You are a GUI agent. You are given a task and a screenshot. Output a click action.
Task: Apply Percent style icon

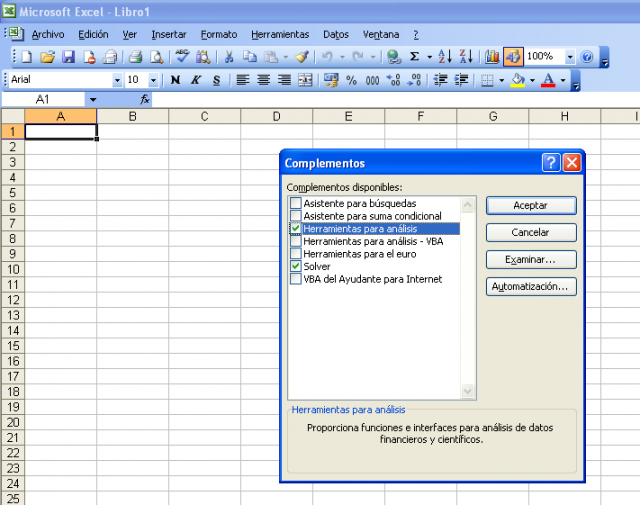351,80
